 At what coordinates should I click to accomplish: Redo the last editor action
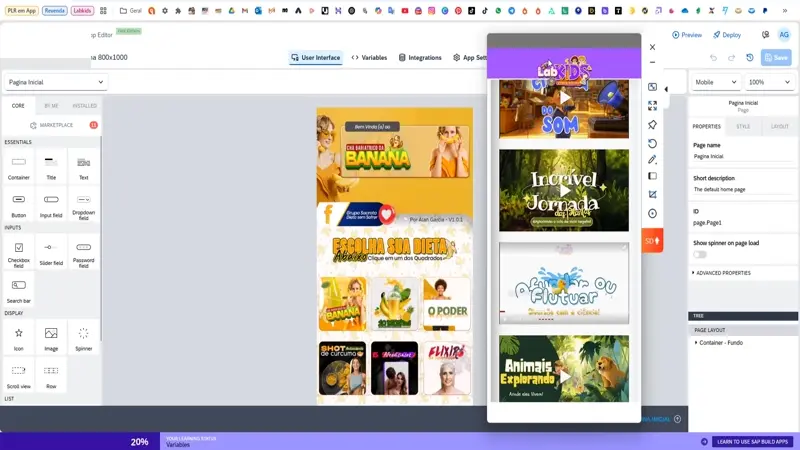[731, 58]
